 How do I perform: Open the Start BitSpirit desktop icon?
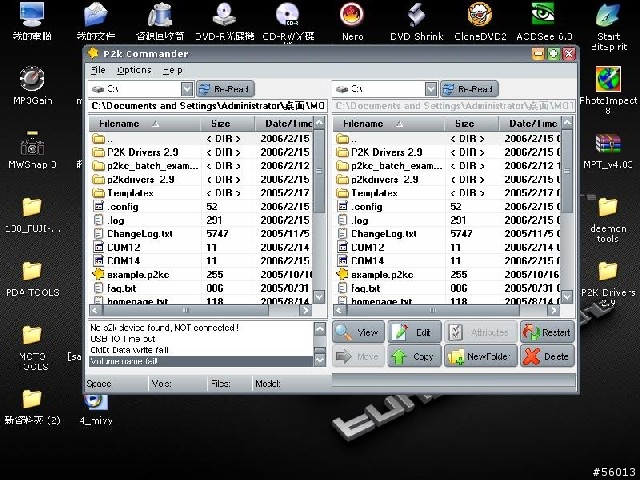608,15
